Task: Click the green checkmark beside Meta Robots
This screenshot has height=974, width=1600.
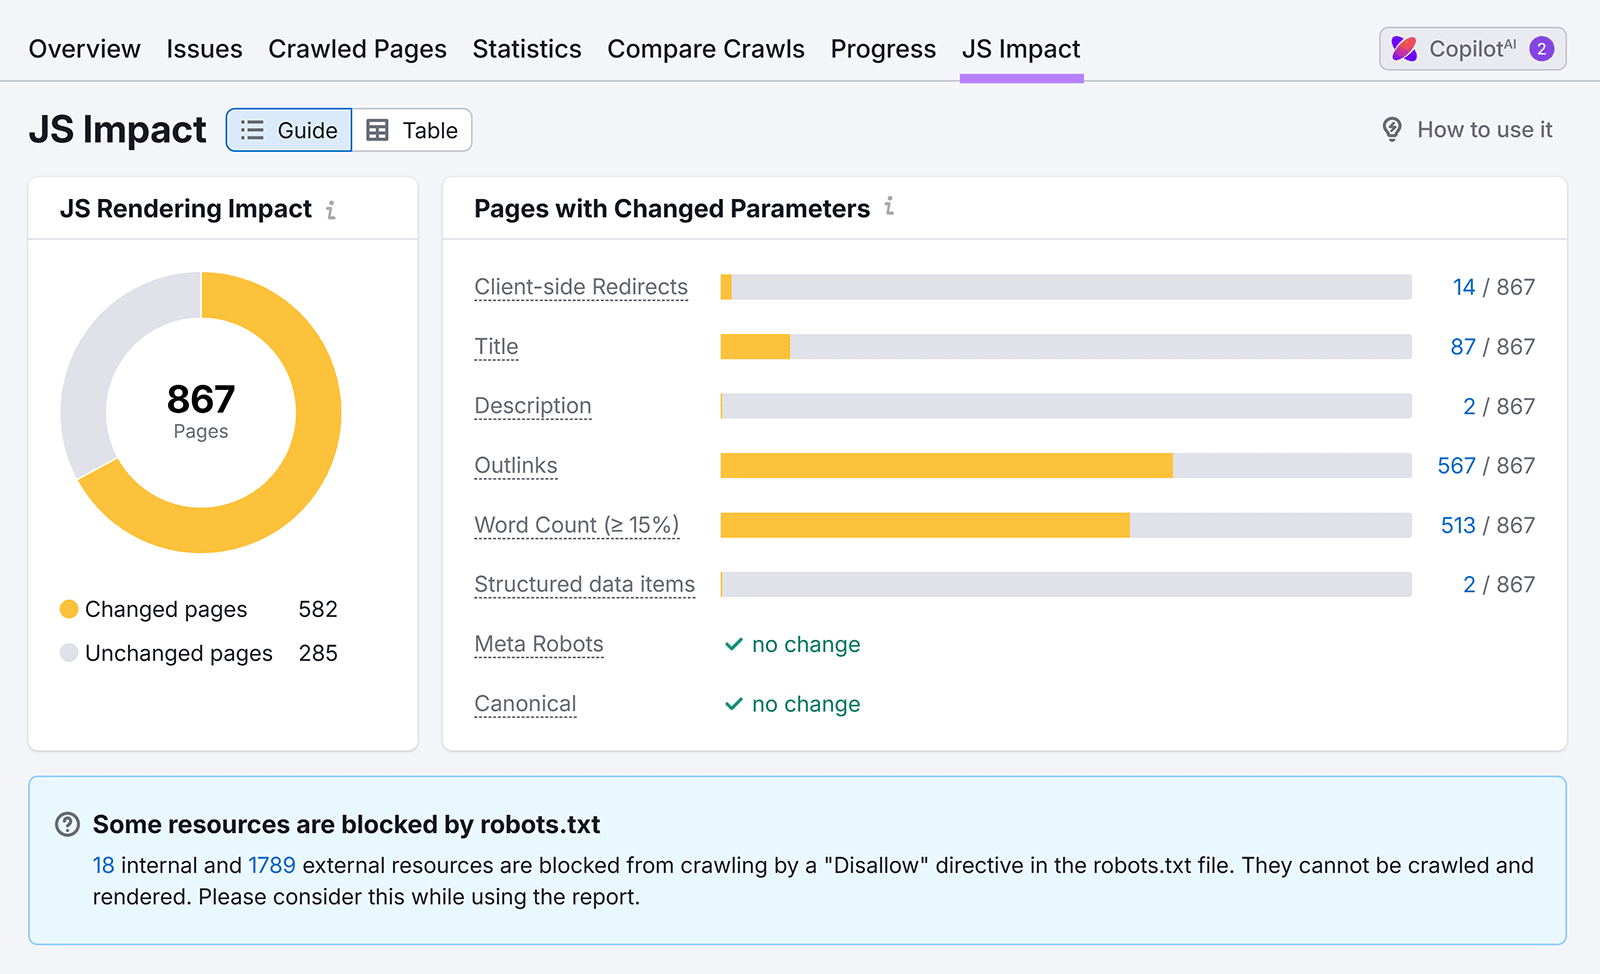Action: tap(733, 644)
